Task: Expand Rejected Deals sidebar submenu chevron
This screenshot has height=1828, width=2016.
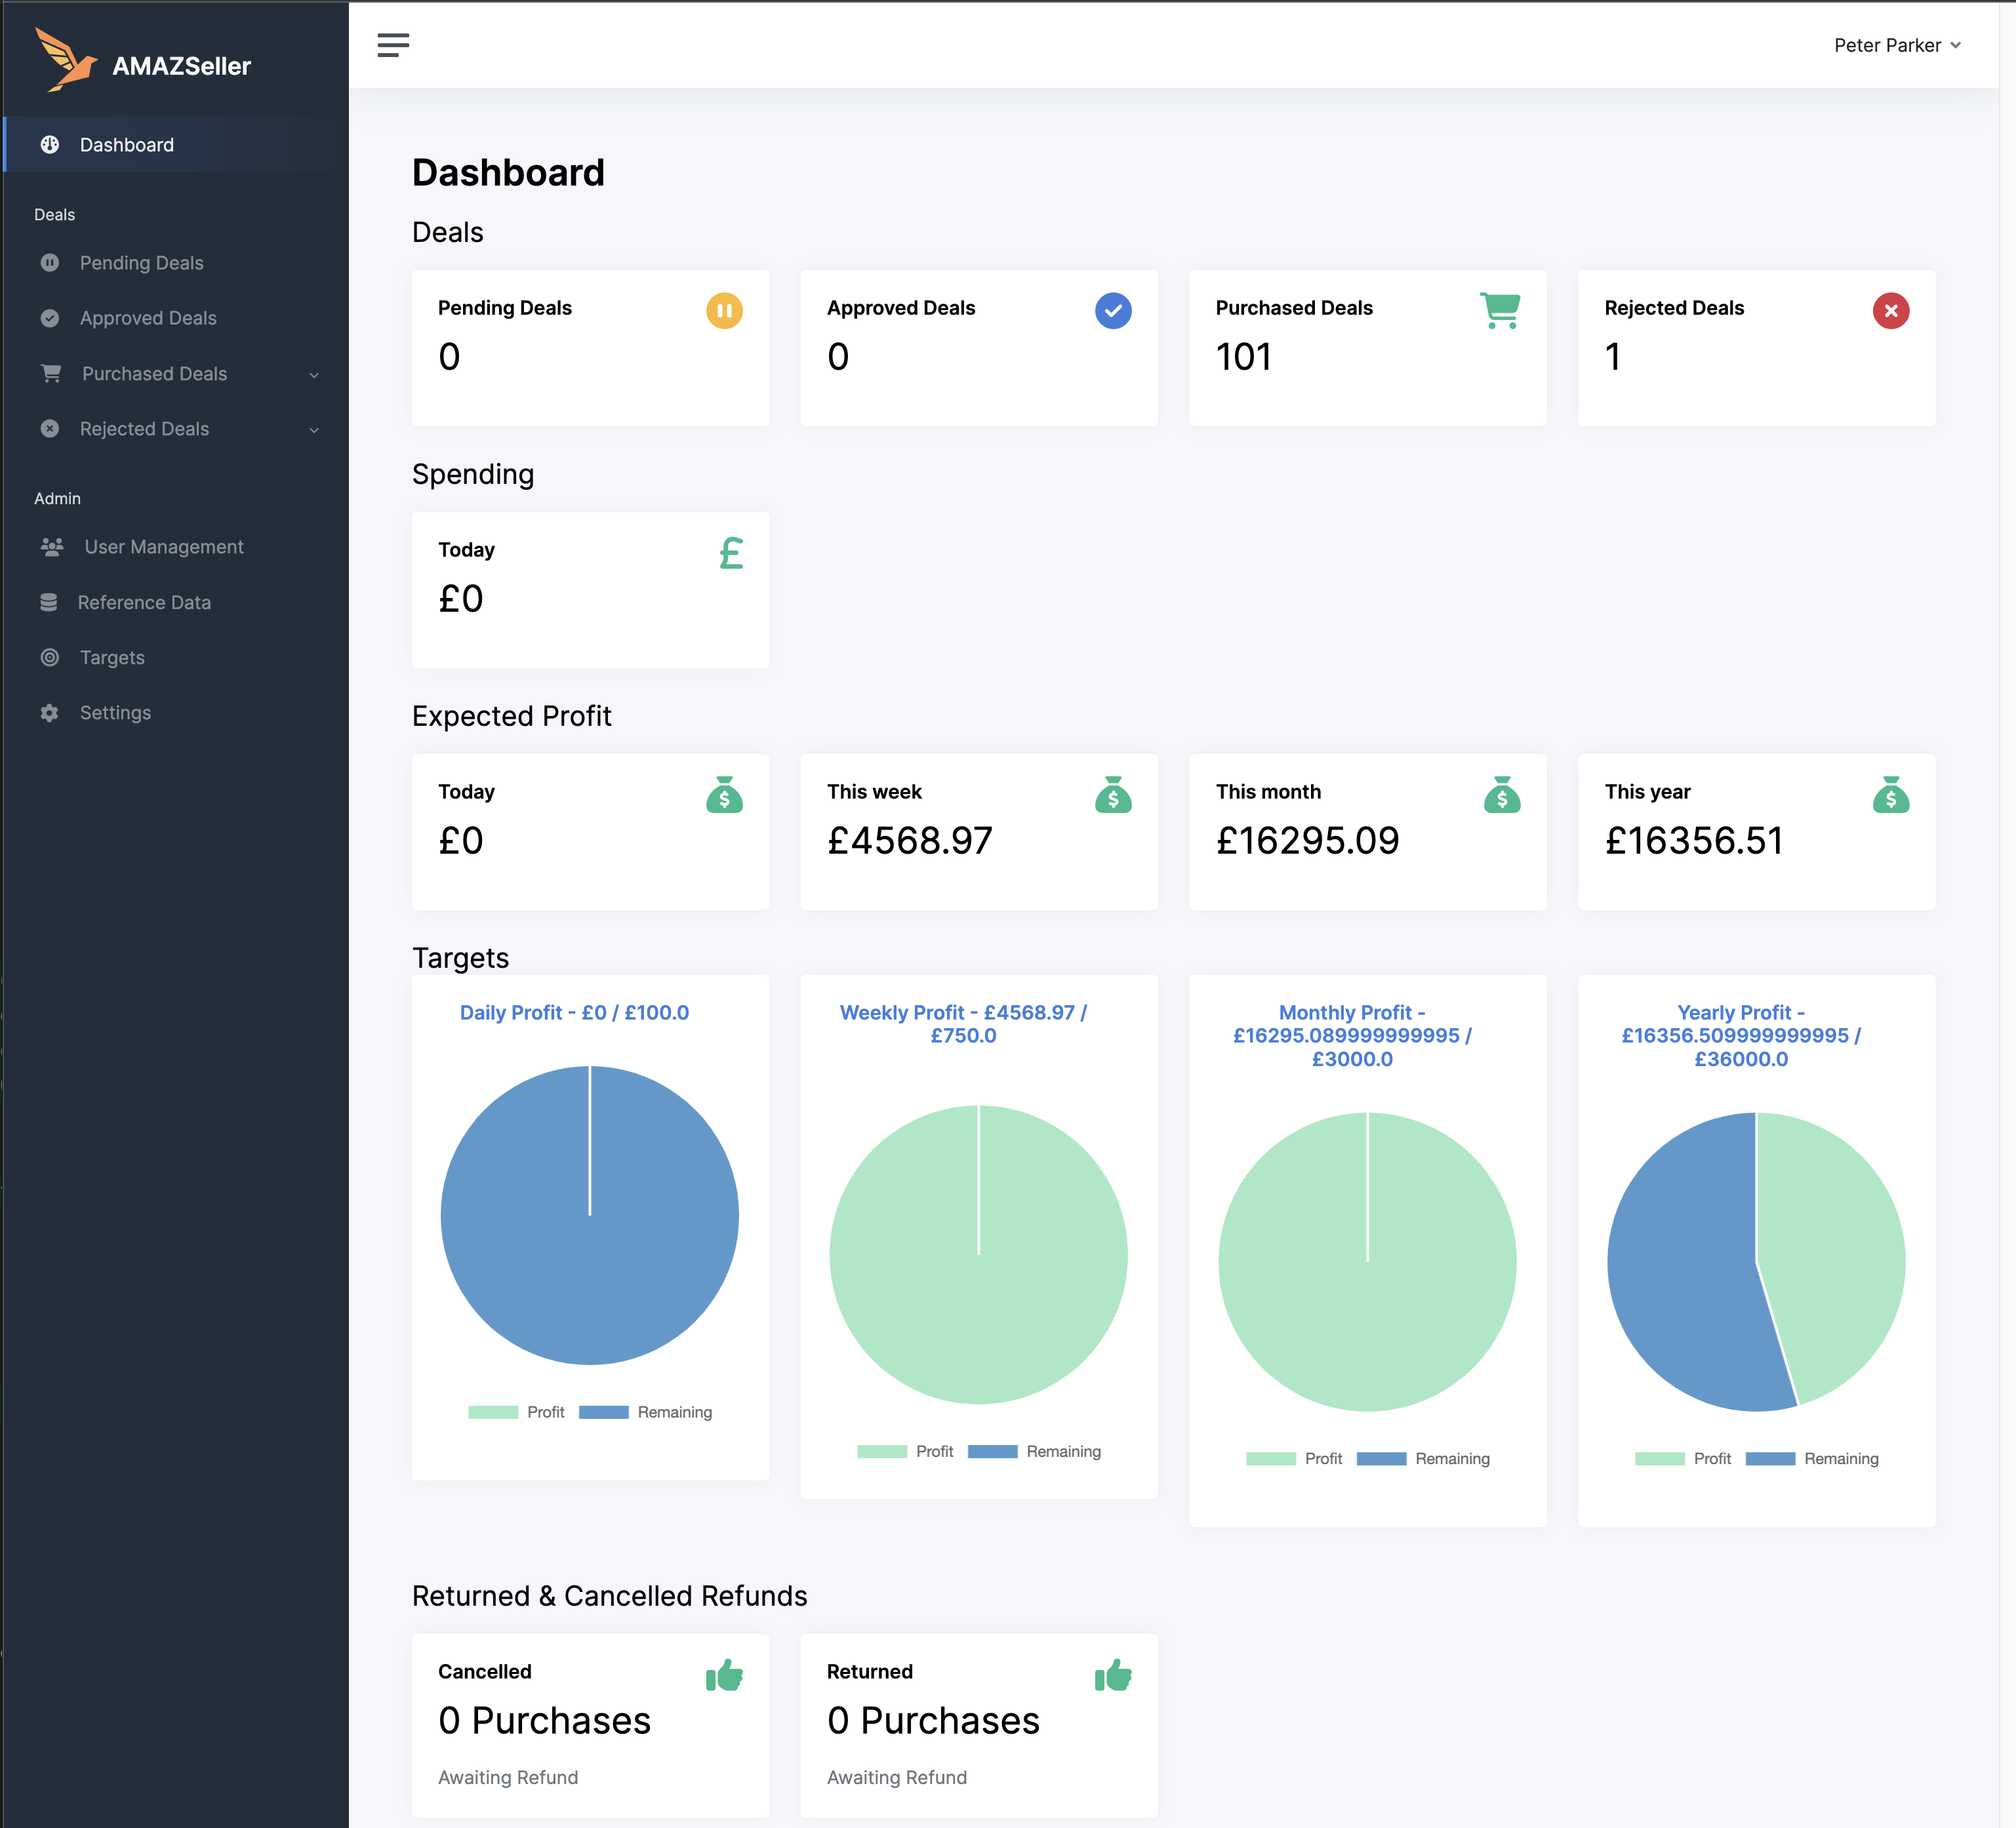Action: pyautogui.click(x=314, y=430)
